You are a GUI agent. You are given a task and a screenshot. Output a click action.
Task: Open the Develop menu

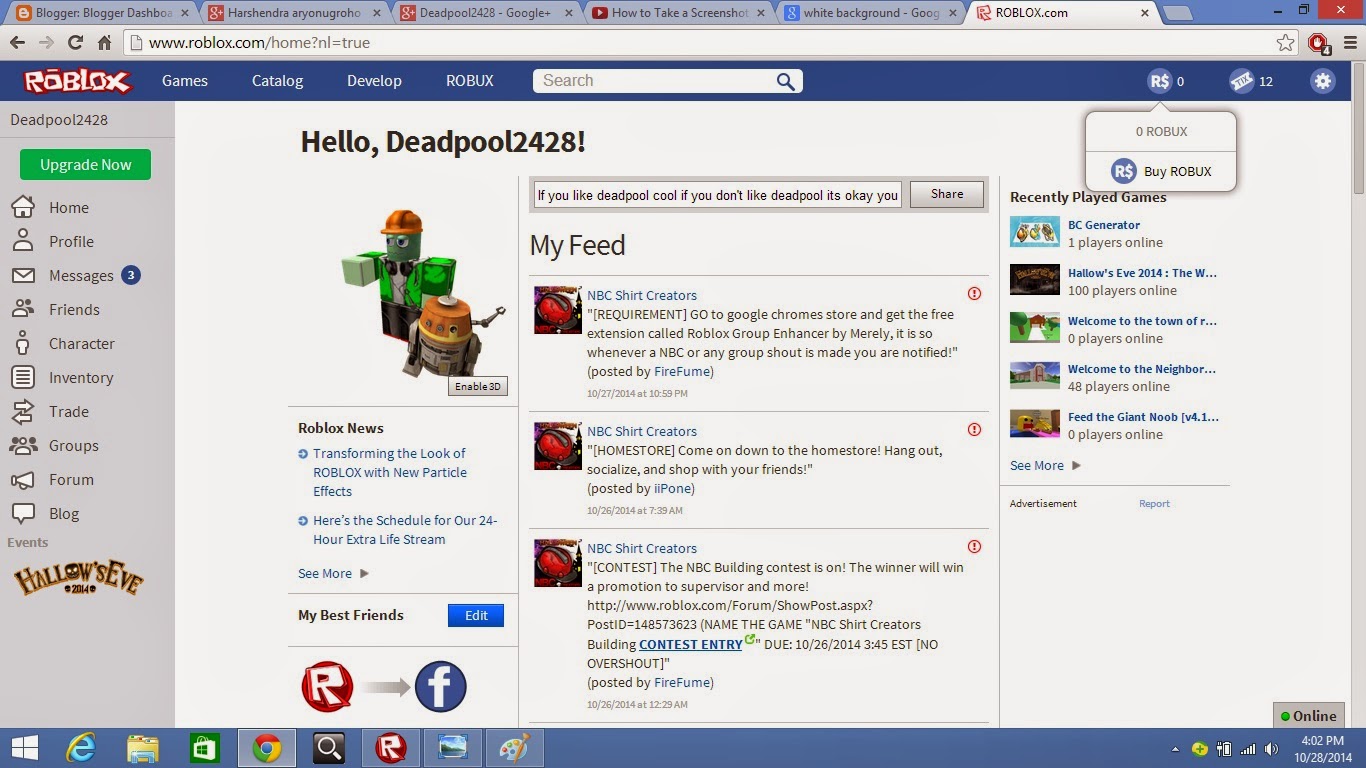pyautogui.click(x=374, y=81)
